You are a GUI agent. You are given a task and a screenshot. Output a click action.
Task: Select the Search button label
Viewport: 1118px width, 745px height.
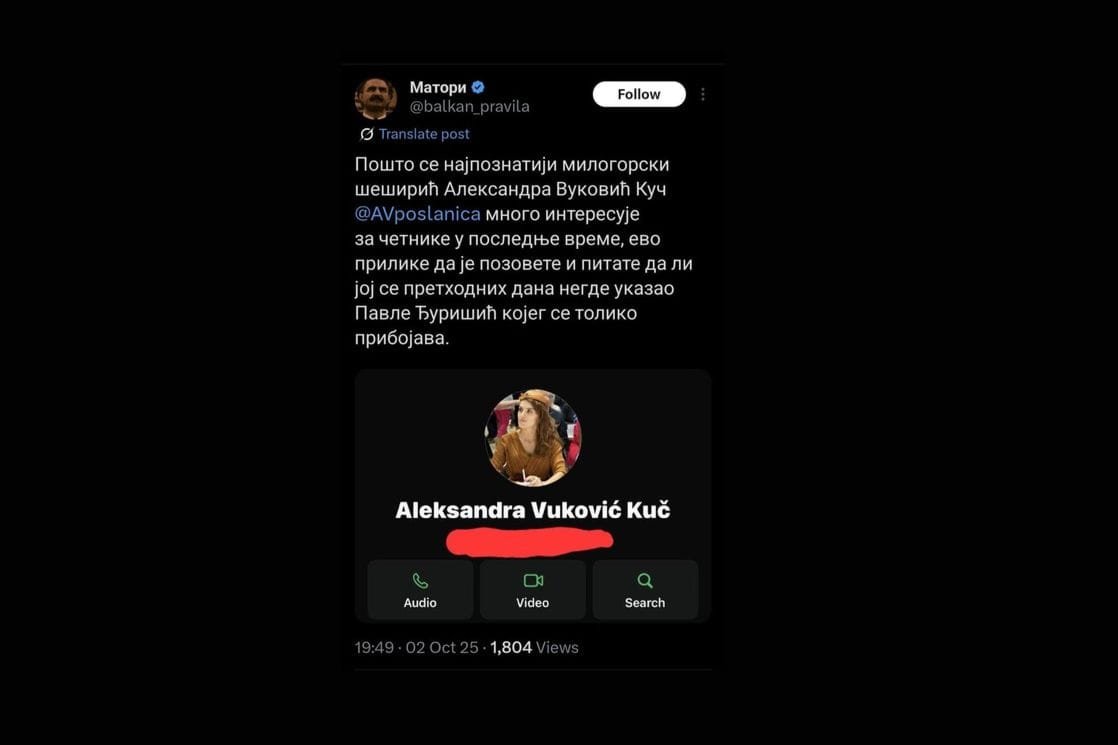tap(645, 602)
